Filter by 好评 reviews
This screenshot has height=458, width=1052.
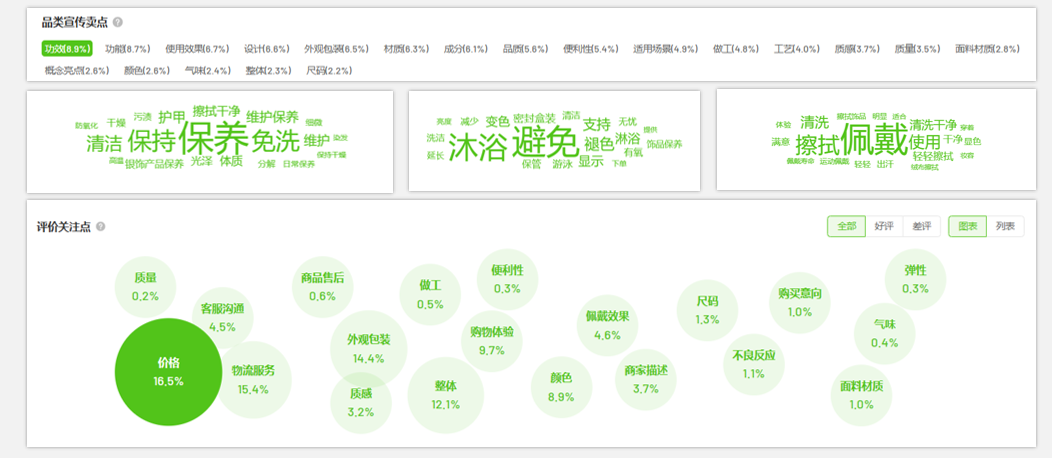[x=883, y=227]
